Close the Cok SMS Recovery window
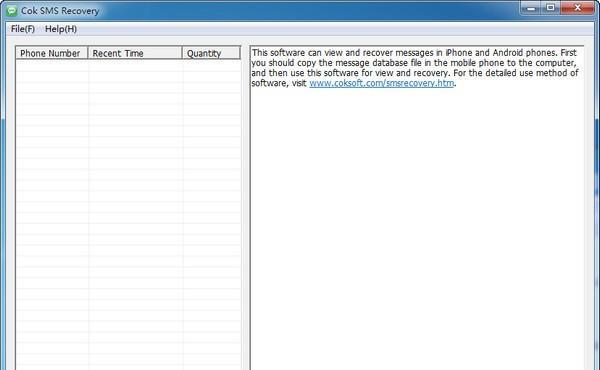The width and height of the screenshot is (600, 370). [577, 8]
